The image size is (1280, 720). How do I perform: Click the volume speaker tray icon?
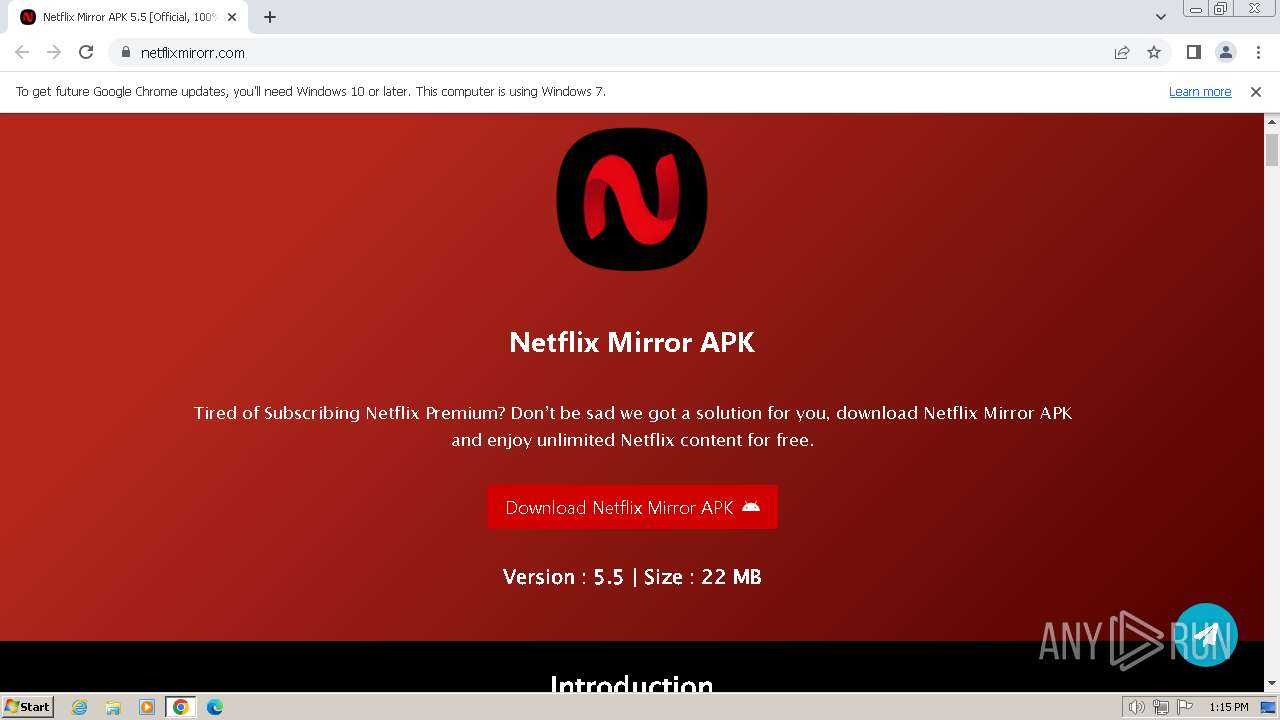tap(1136, 707)
